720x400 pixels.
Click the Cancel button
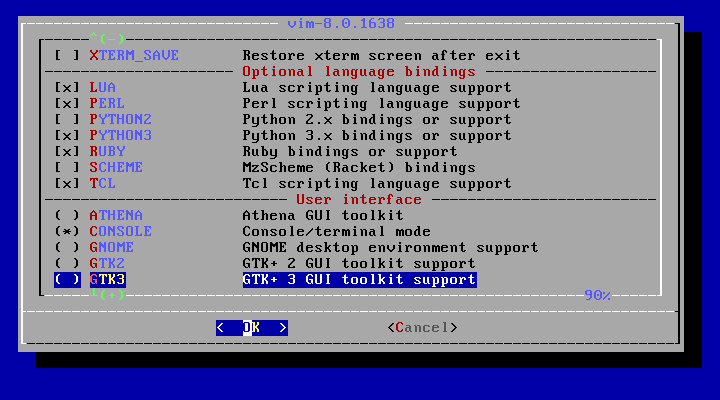422,328
